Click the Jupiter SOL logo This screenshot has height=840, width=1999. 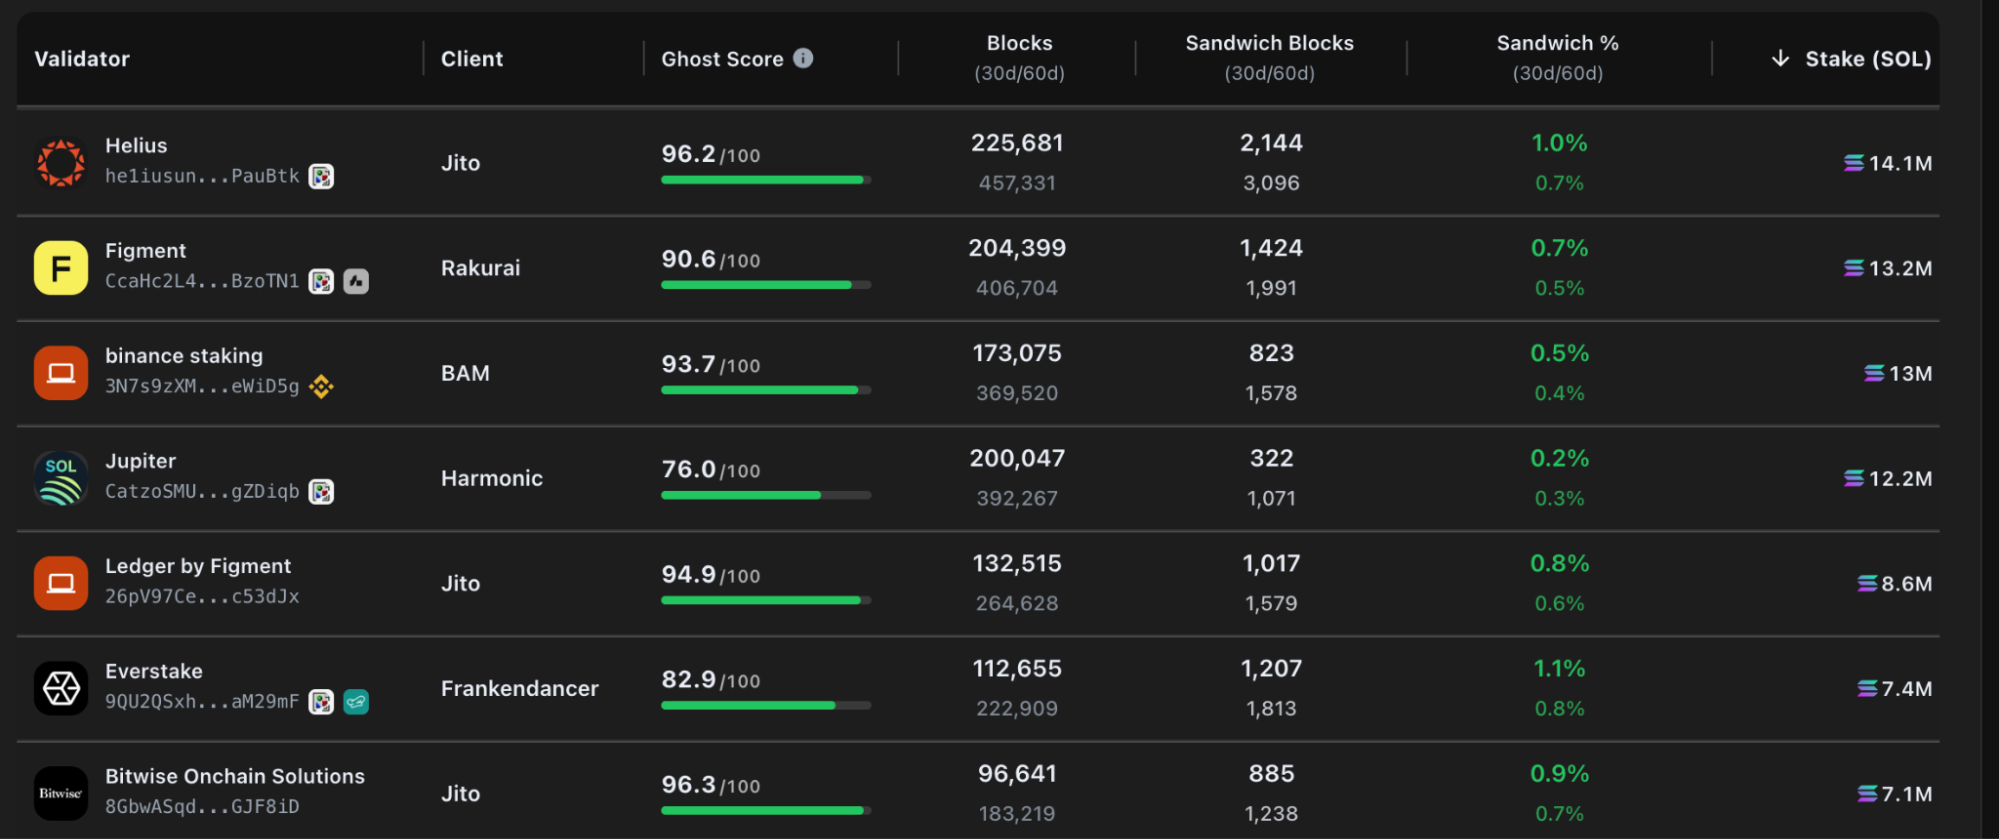coord(61,478)
